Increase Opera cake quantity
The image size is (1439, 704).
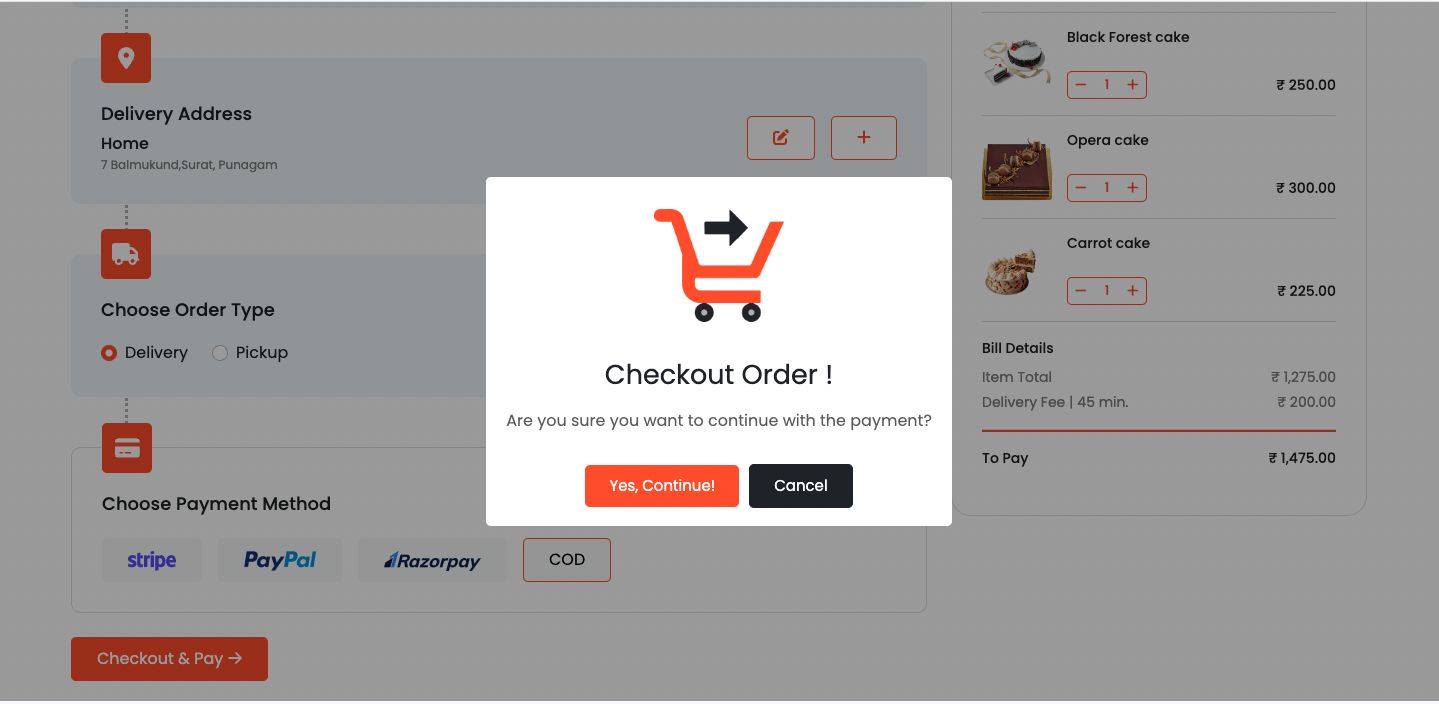[x=1132, y=188]
